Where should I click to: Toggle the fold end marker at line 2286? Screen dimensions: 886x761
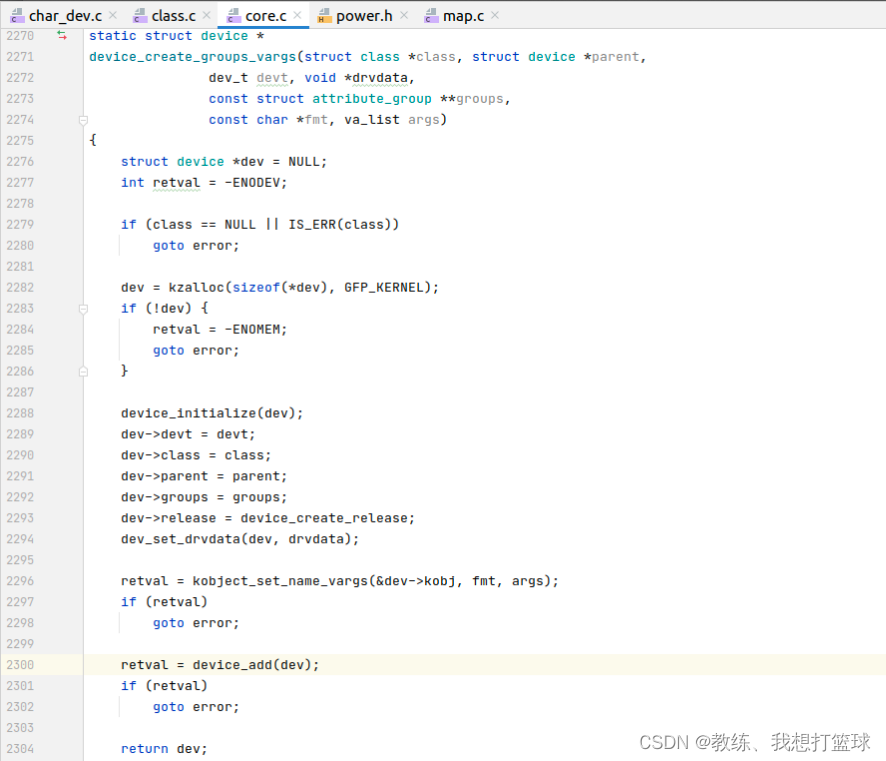[83, 371]
